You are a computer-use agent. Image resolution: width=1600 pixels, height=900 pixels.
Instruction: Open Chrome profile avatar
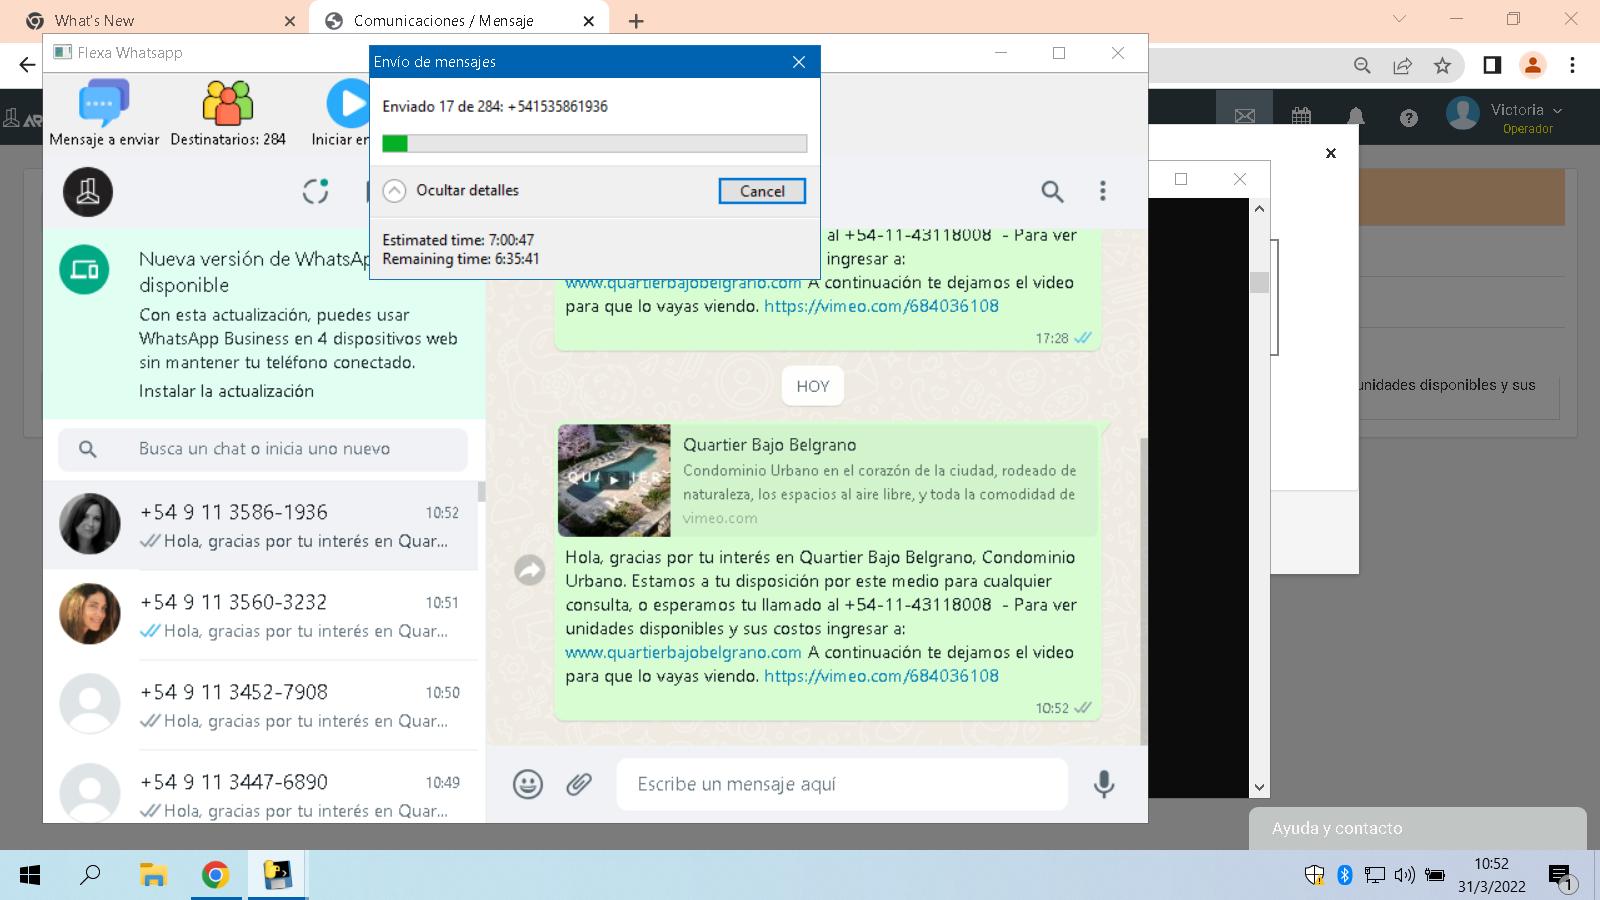pyautogui.click(x=1532, y=65)
